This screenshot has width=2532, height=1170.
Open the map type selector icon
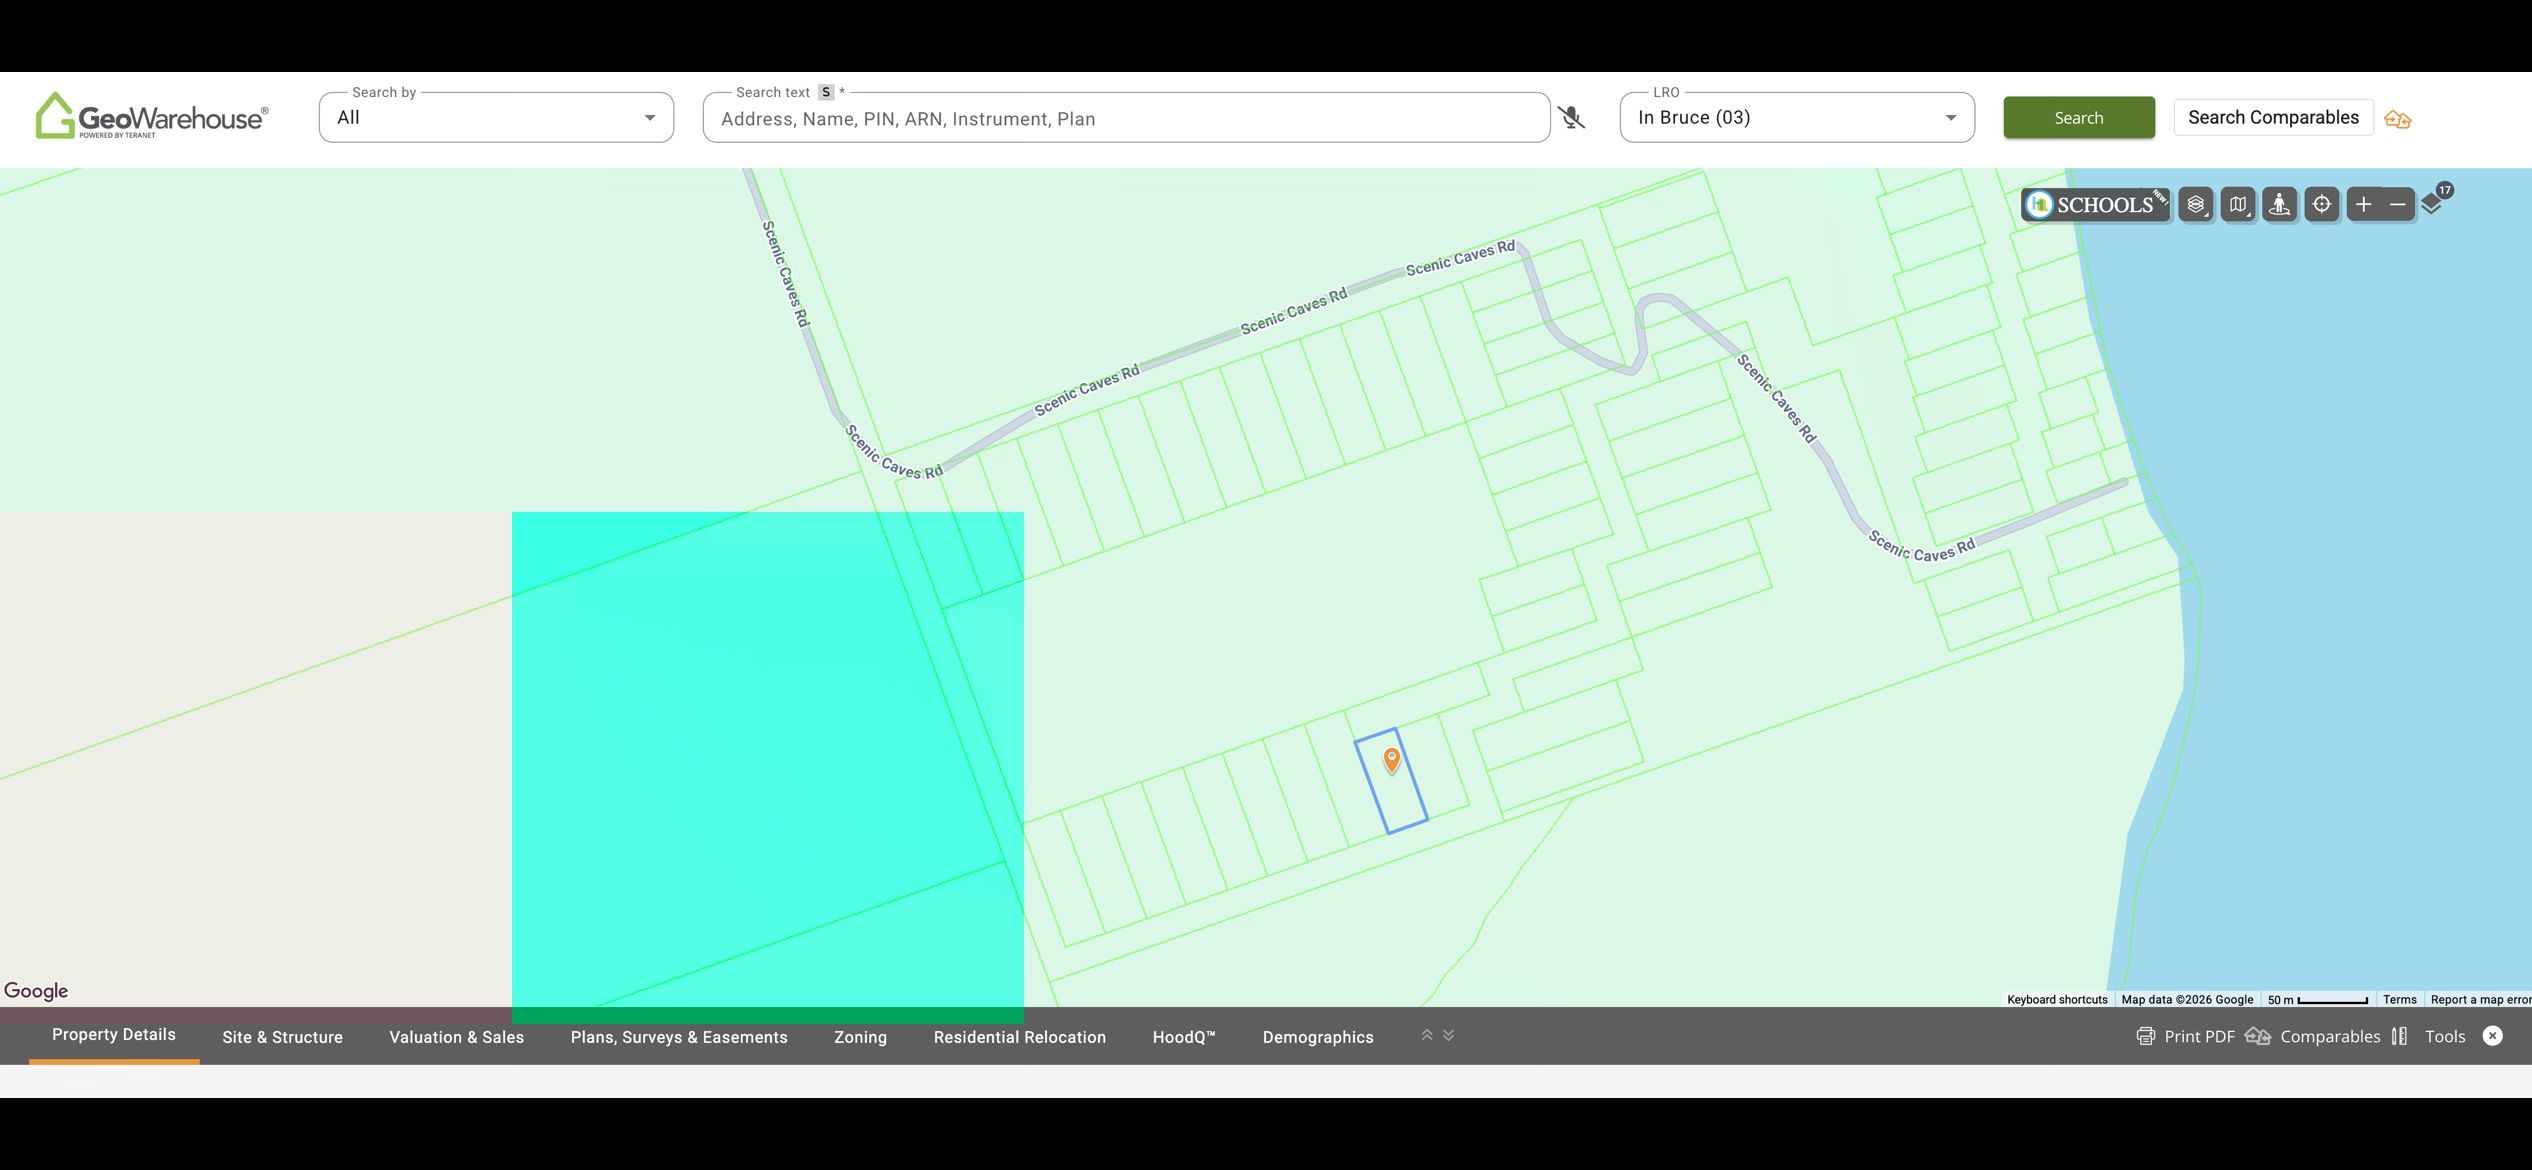click(2238, 205)
